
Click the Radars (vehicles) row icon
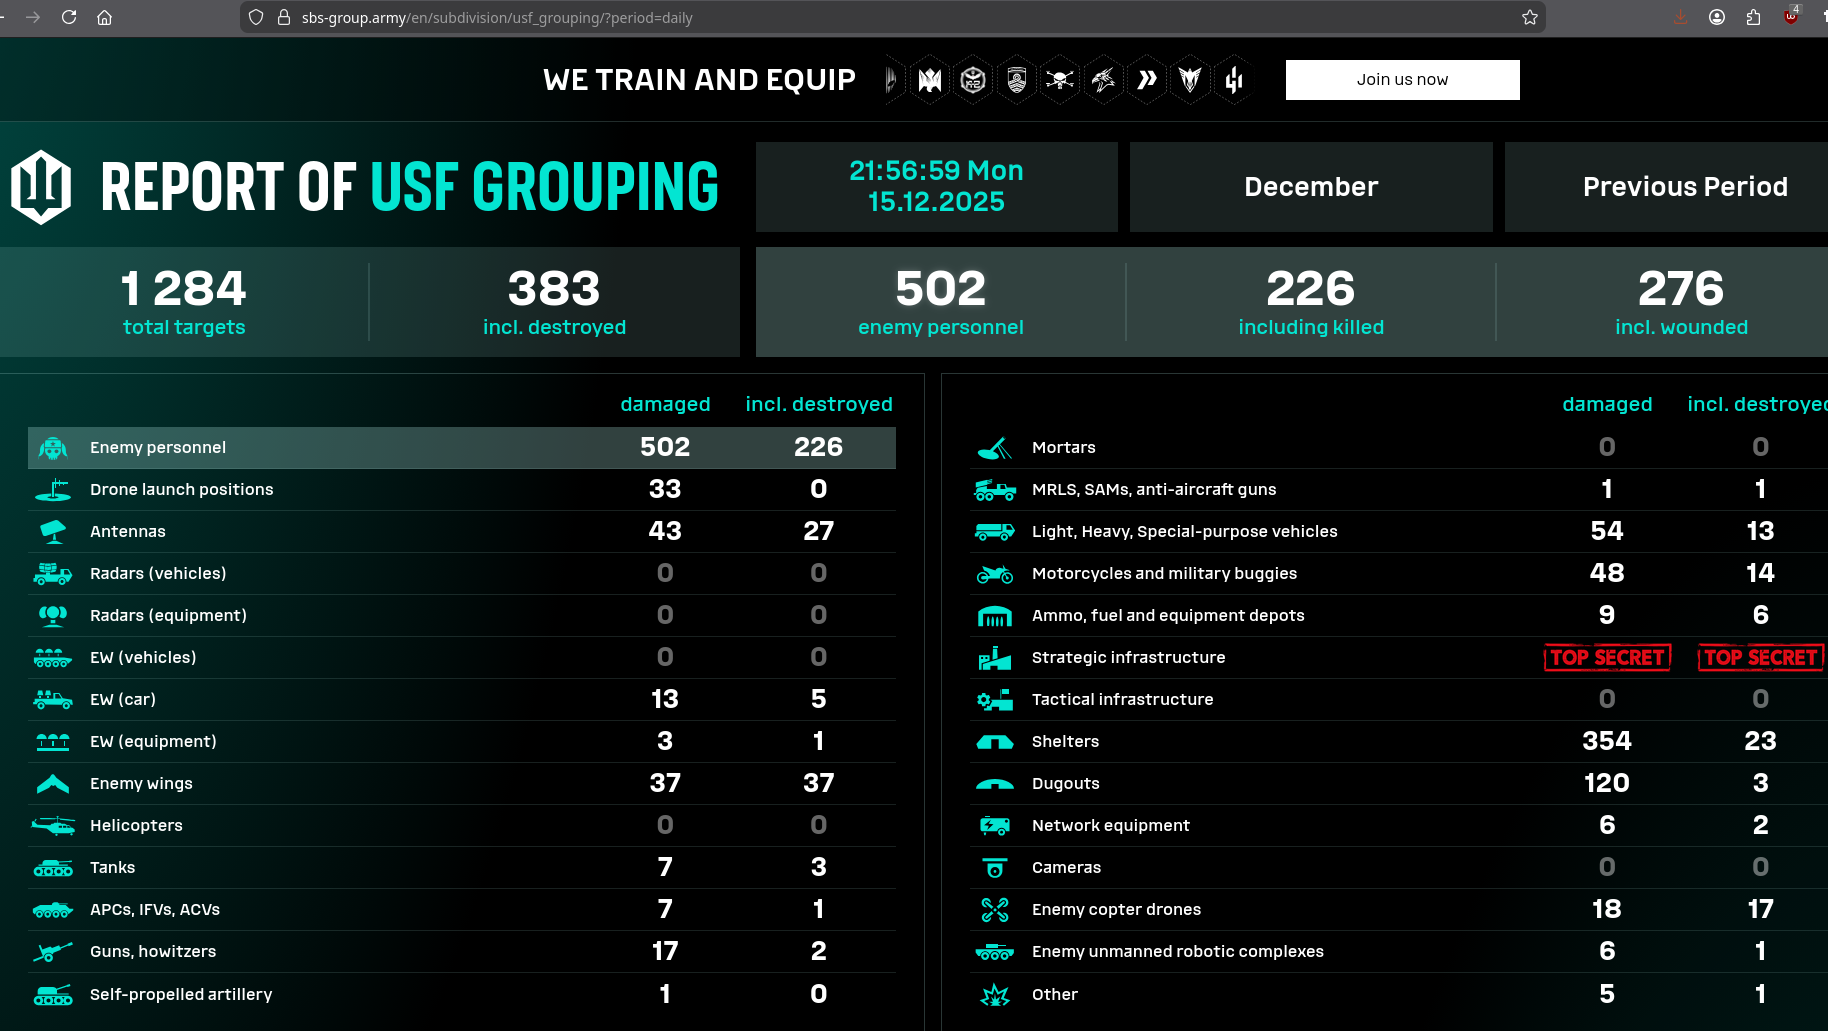53,574
